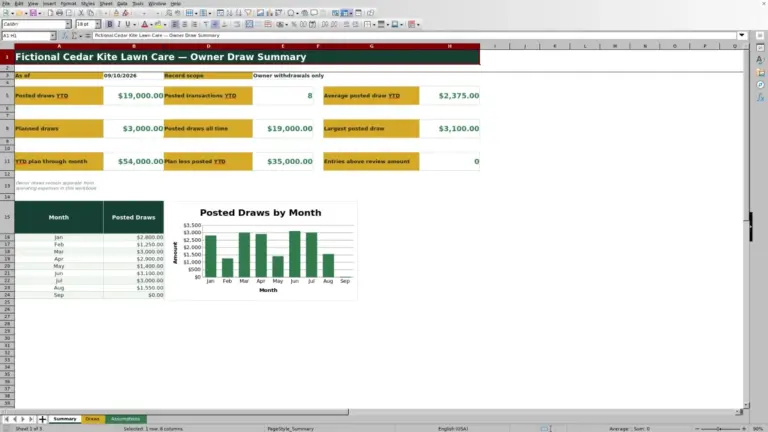Viewport: 768px width, 432px height.
Task: Expand the formula bar dropdown arrow
Action: pyautogui.click(x=742, y=35)
